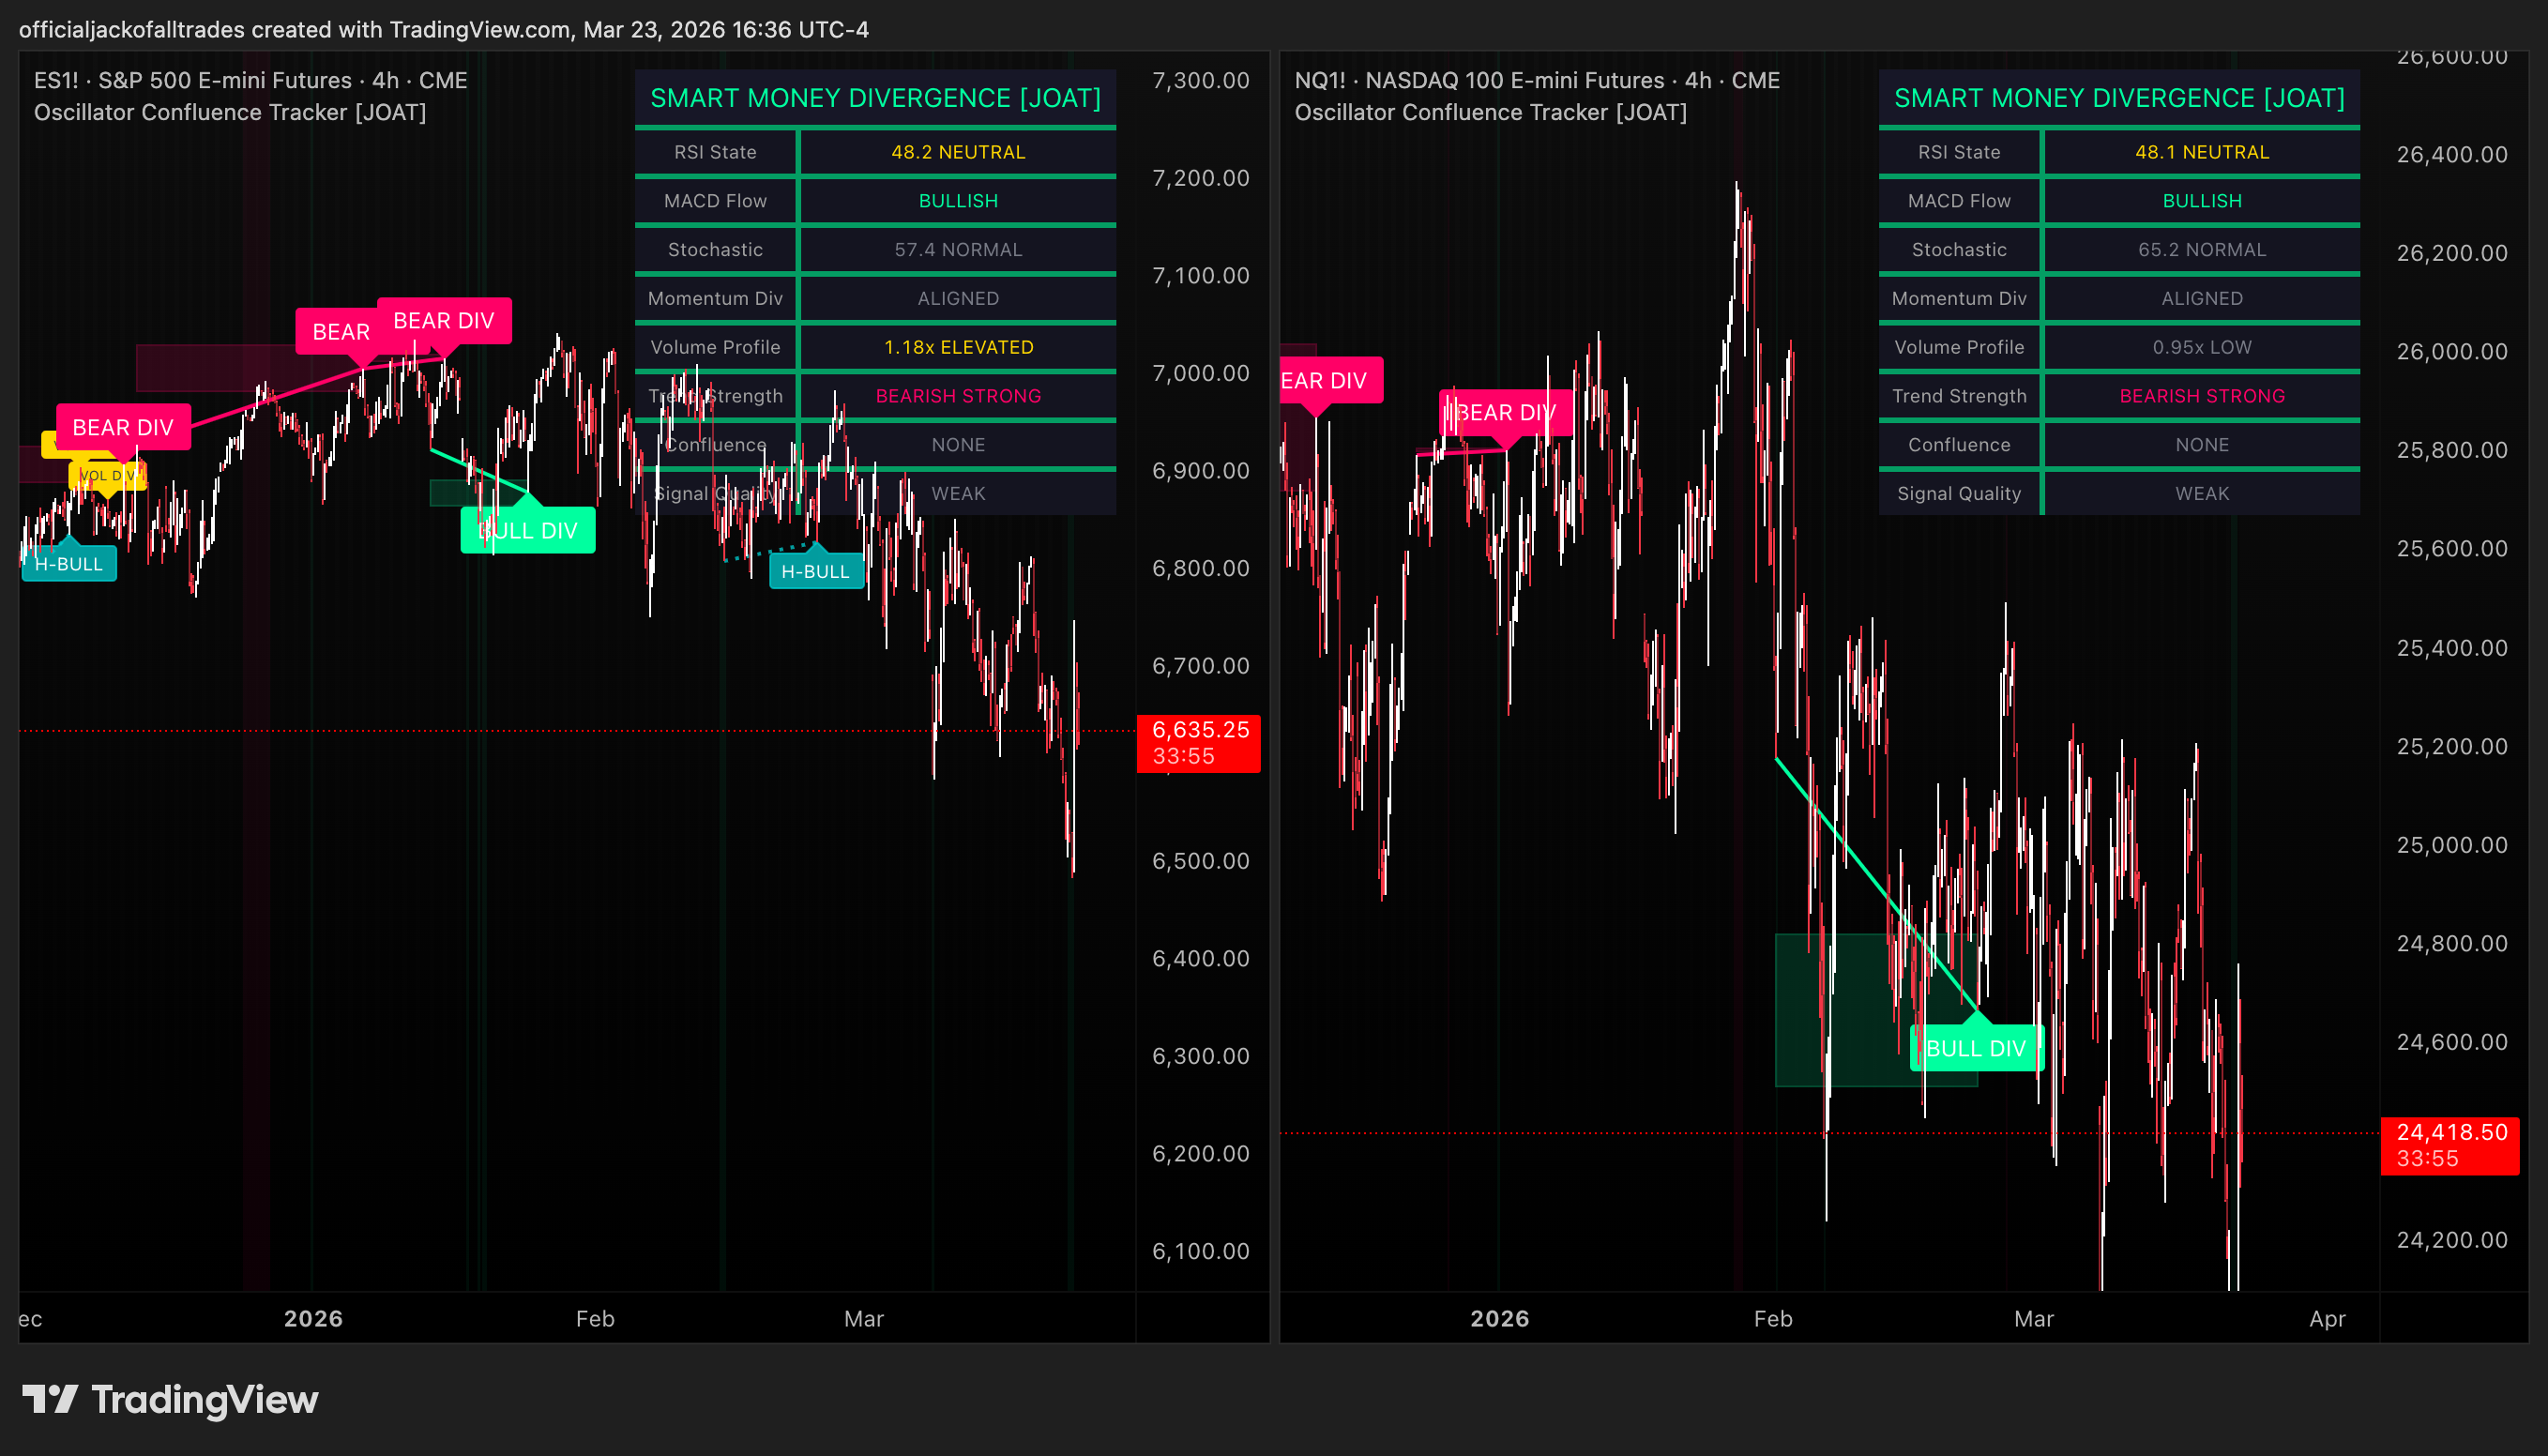Click the 57.4 NORMAL Stochastic value
The width and height of the screenshot is (2548, 1456).
click(958, 250)
